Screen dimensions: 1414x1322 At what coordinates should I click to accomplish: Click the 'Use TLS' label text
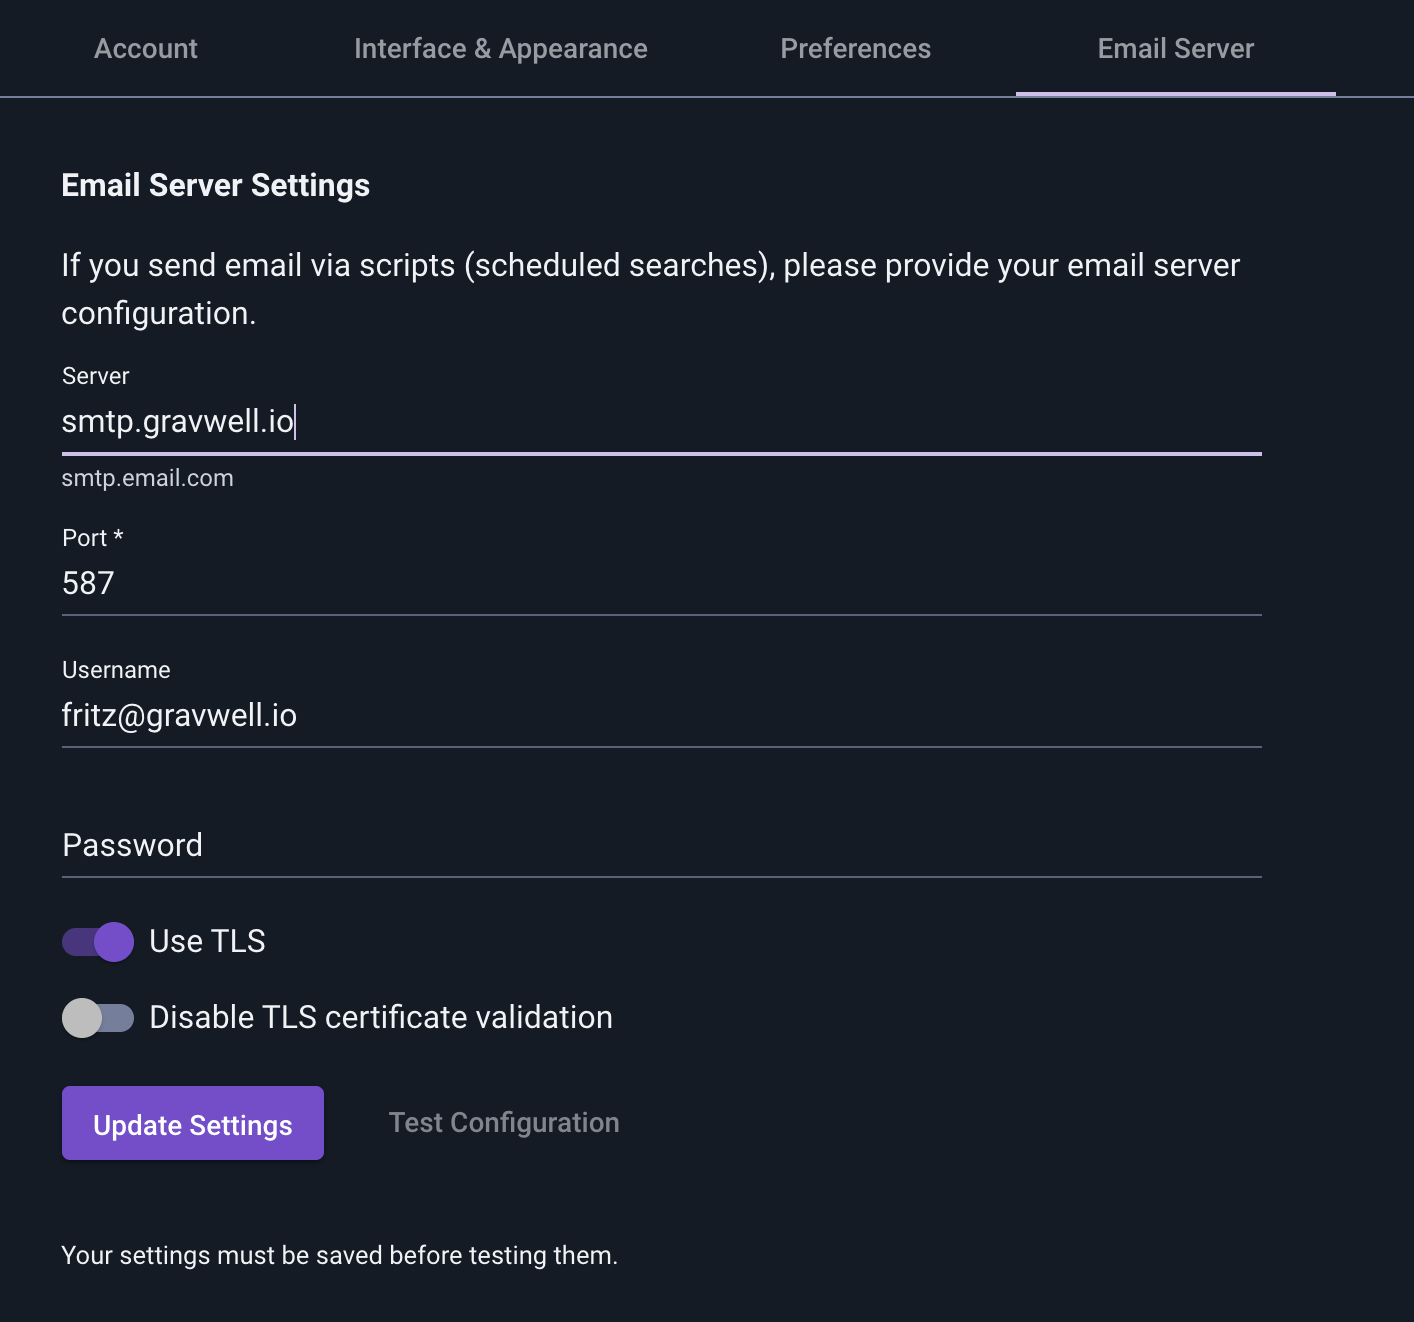(x=207, y=941)
